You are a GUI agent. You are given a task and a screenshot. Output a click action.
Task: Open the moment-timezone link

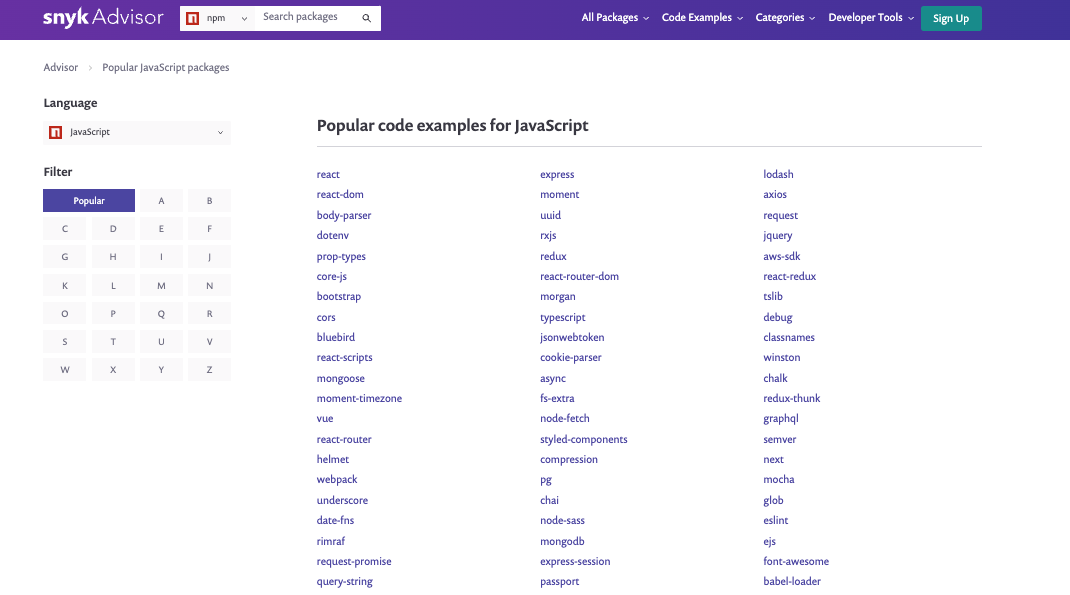(359, 398)
